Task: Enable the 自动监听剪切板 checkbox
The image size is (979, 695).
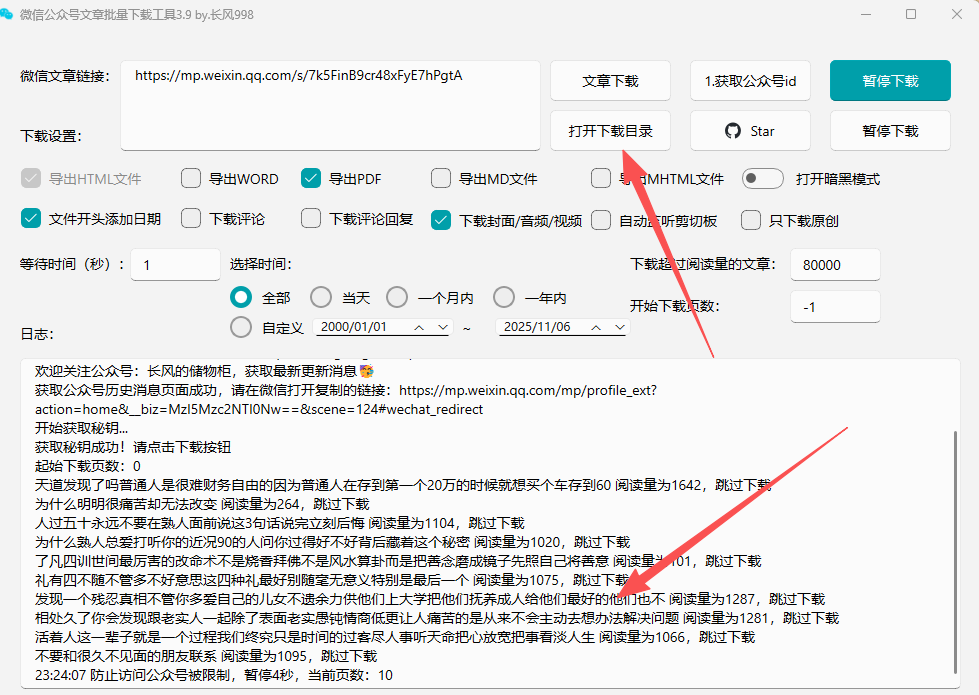Action: (x=601, y=220)
